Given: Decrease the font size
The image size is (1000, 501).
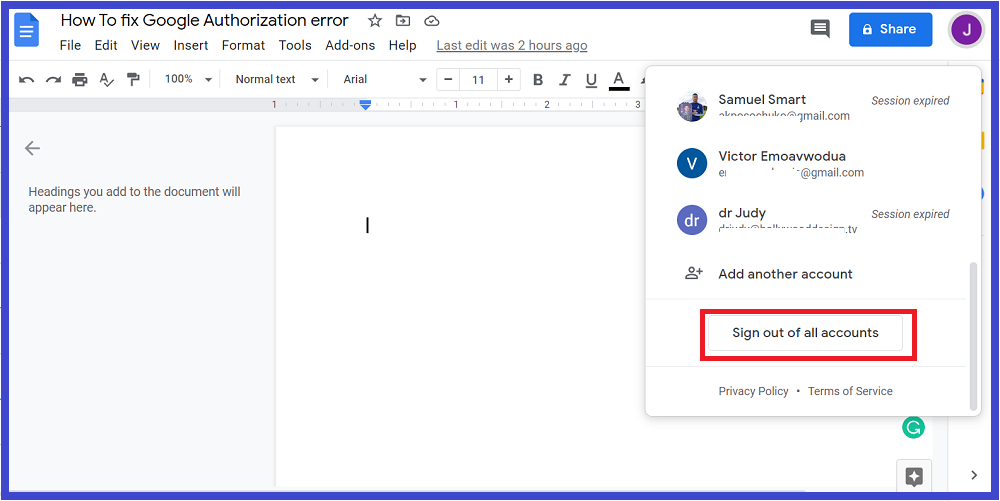Looking at the screenshot, I should (448, 80).
